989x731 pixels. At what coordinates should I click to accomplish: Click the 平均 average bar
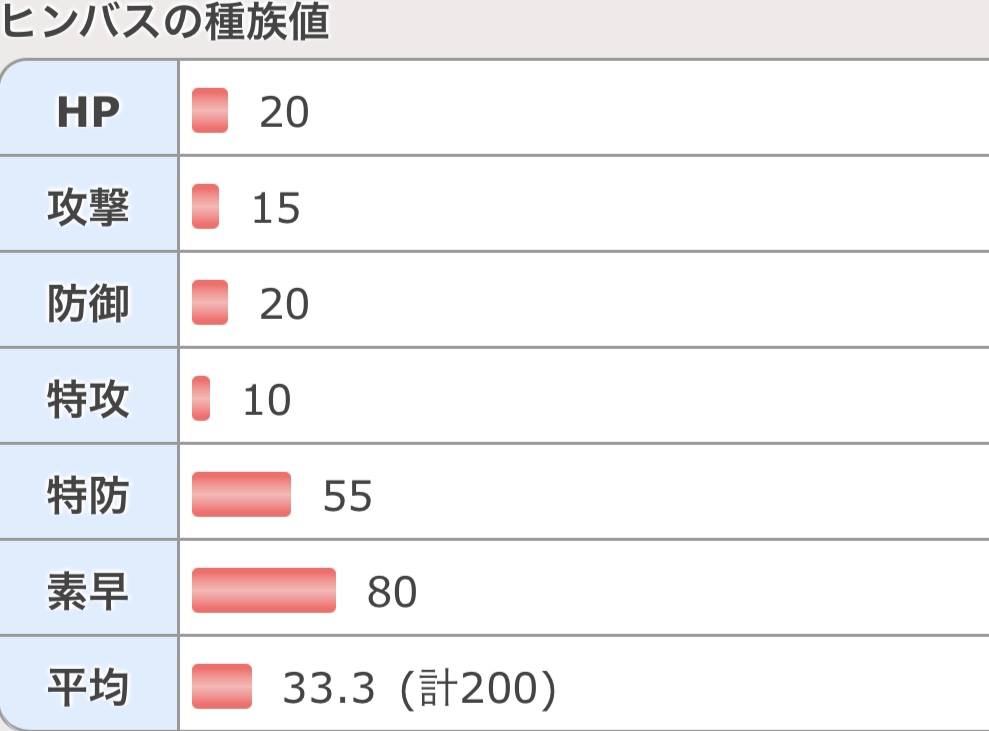click(222, 686)
